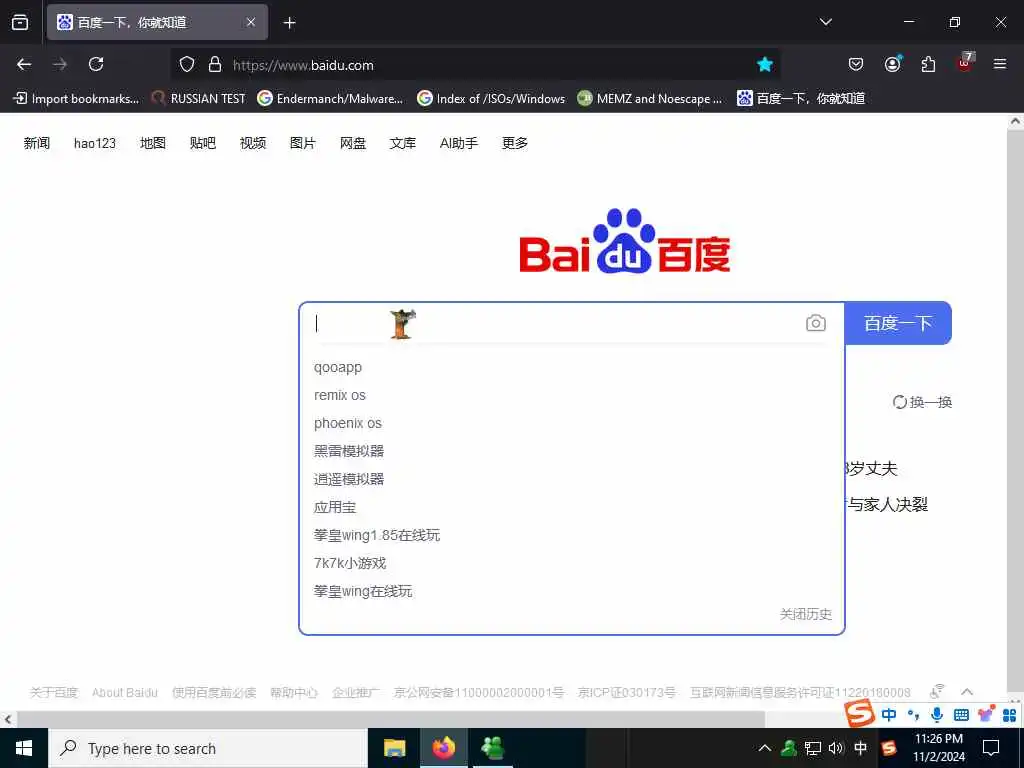Open Endermanch/Malware bookmark
Screen dimensions: 1024x768
[x=330, y=99]
